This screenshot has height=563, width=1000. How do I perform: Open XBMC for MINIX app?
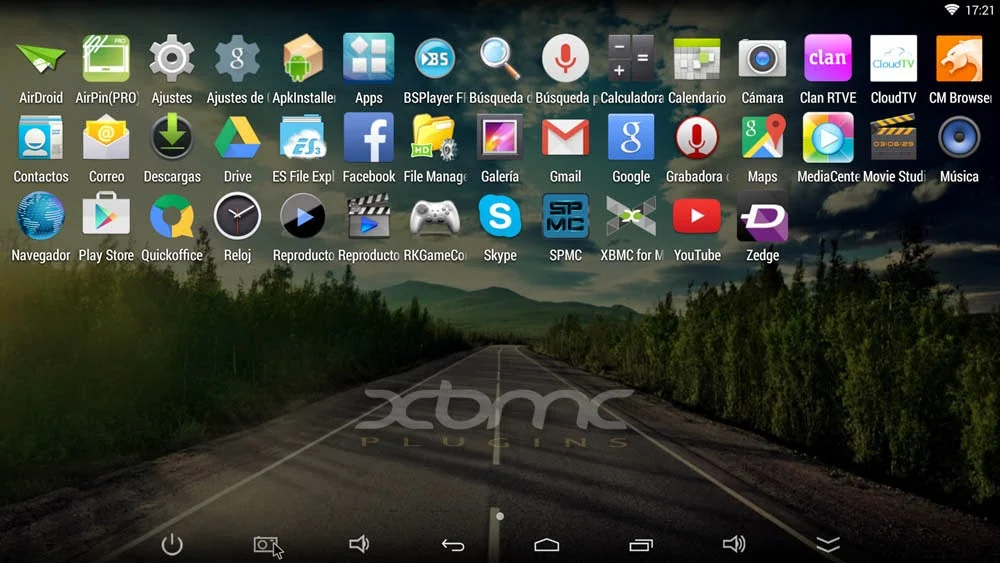pyautogui.click(x=631, y=216)
